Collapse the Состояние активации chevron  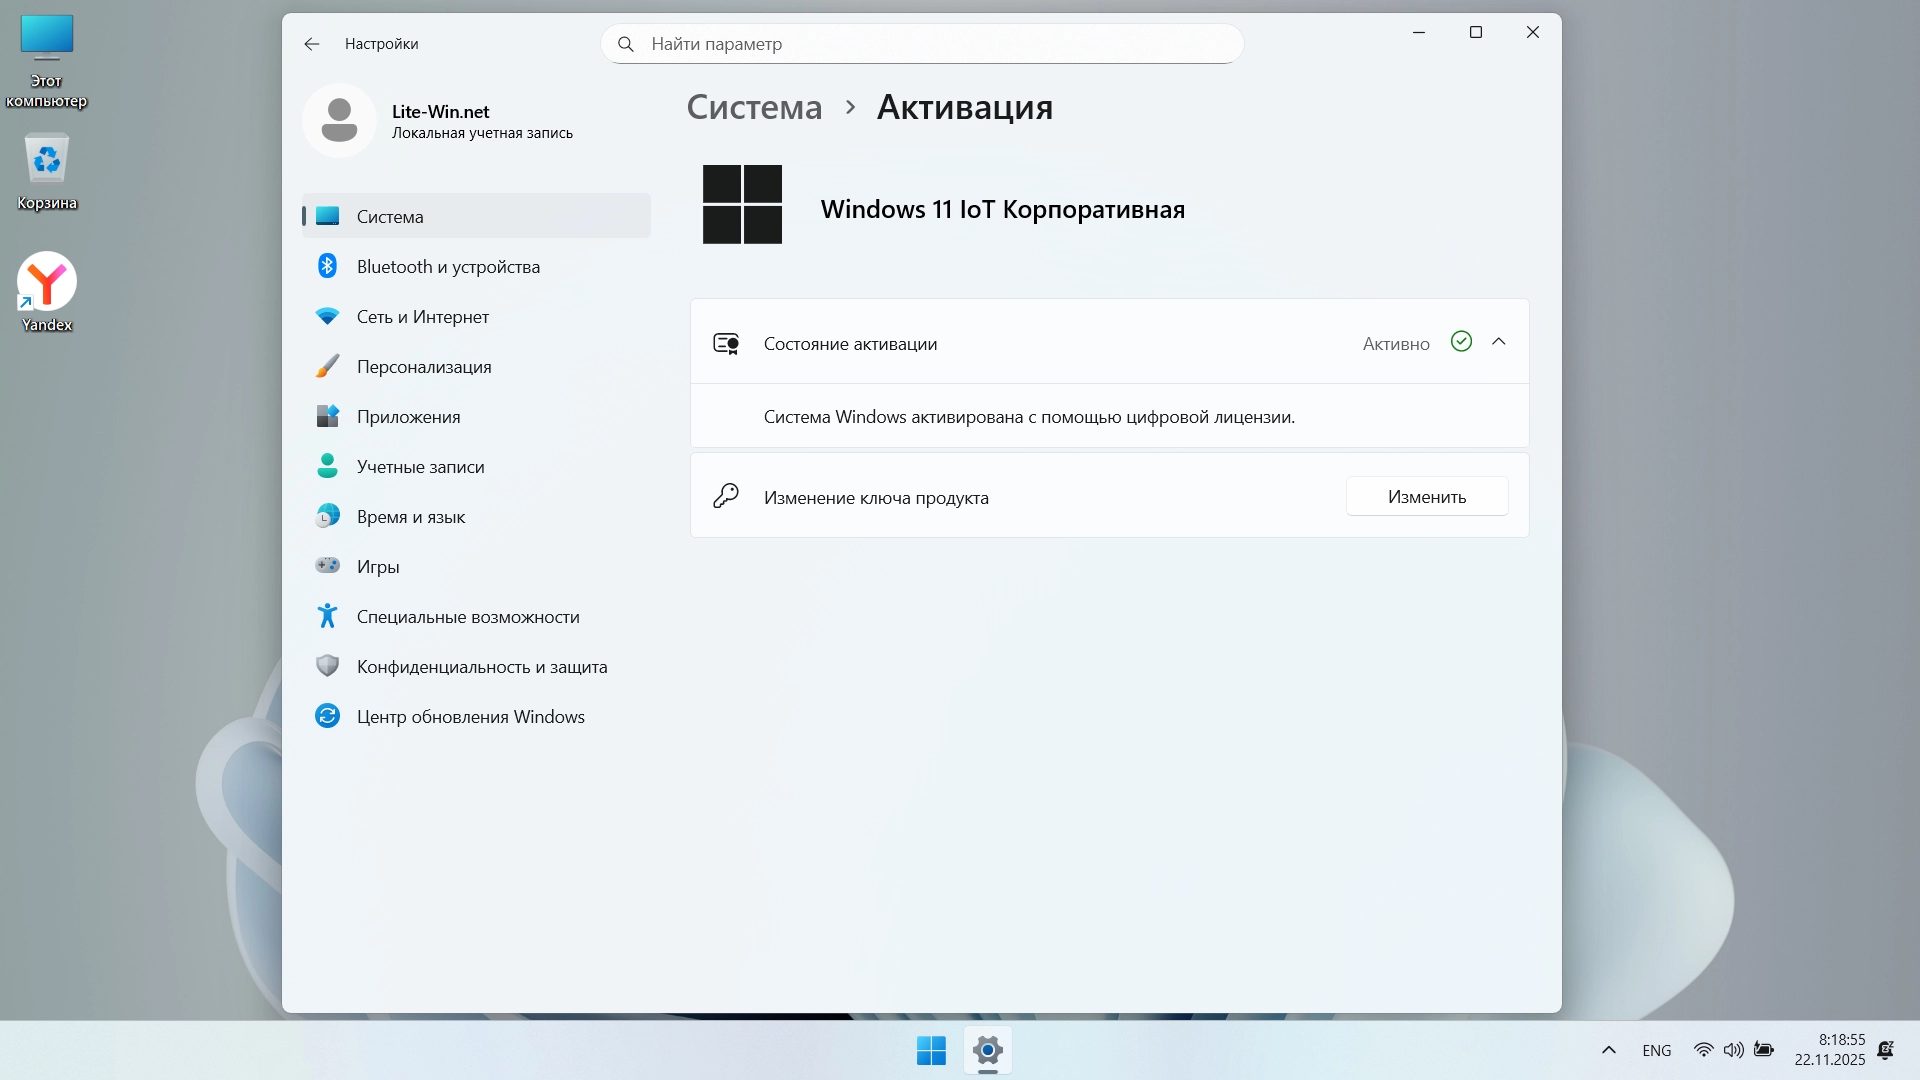pos(1498,342)
